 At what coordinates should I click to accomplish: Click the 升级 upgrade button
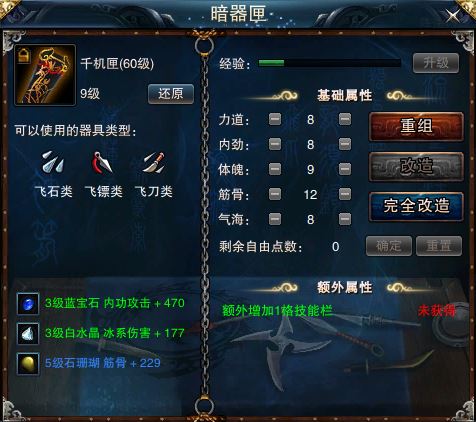coord(436,63)
